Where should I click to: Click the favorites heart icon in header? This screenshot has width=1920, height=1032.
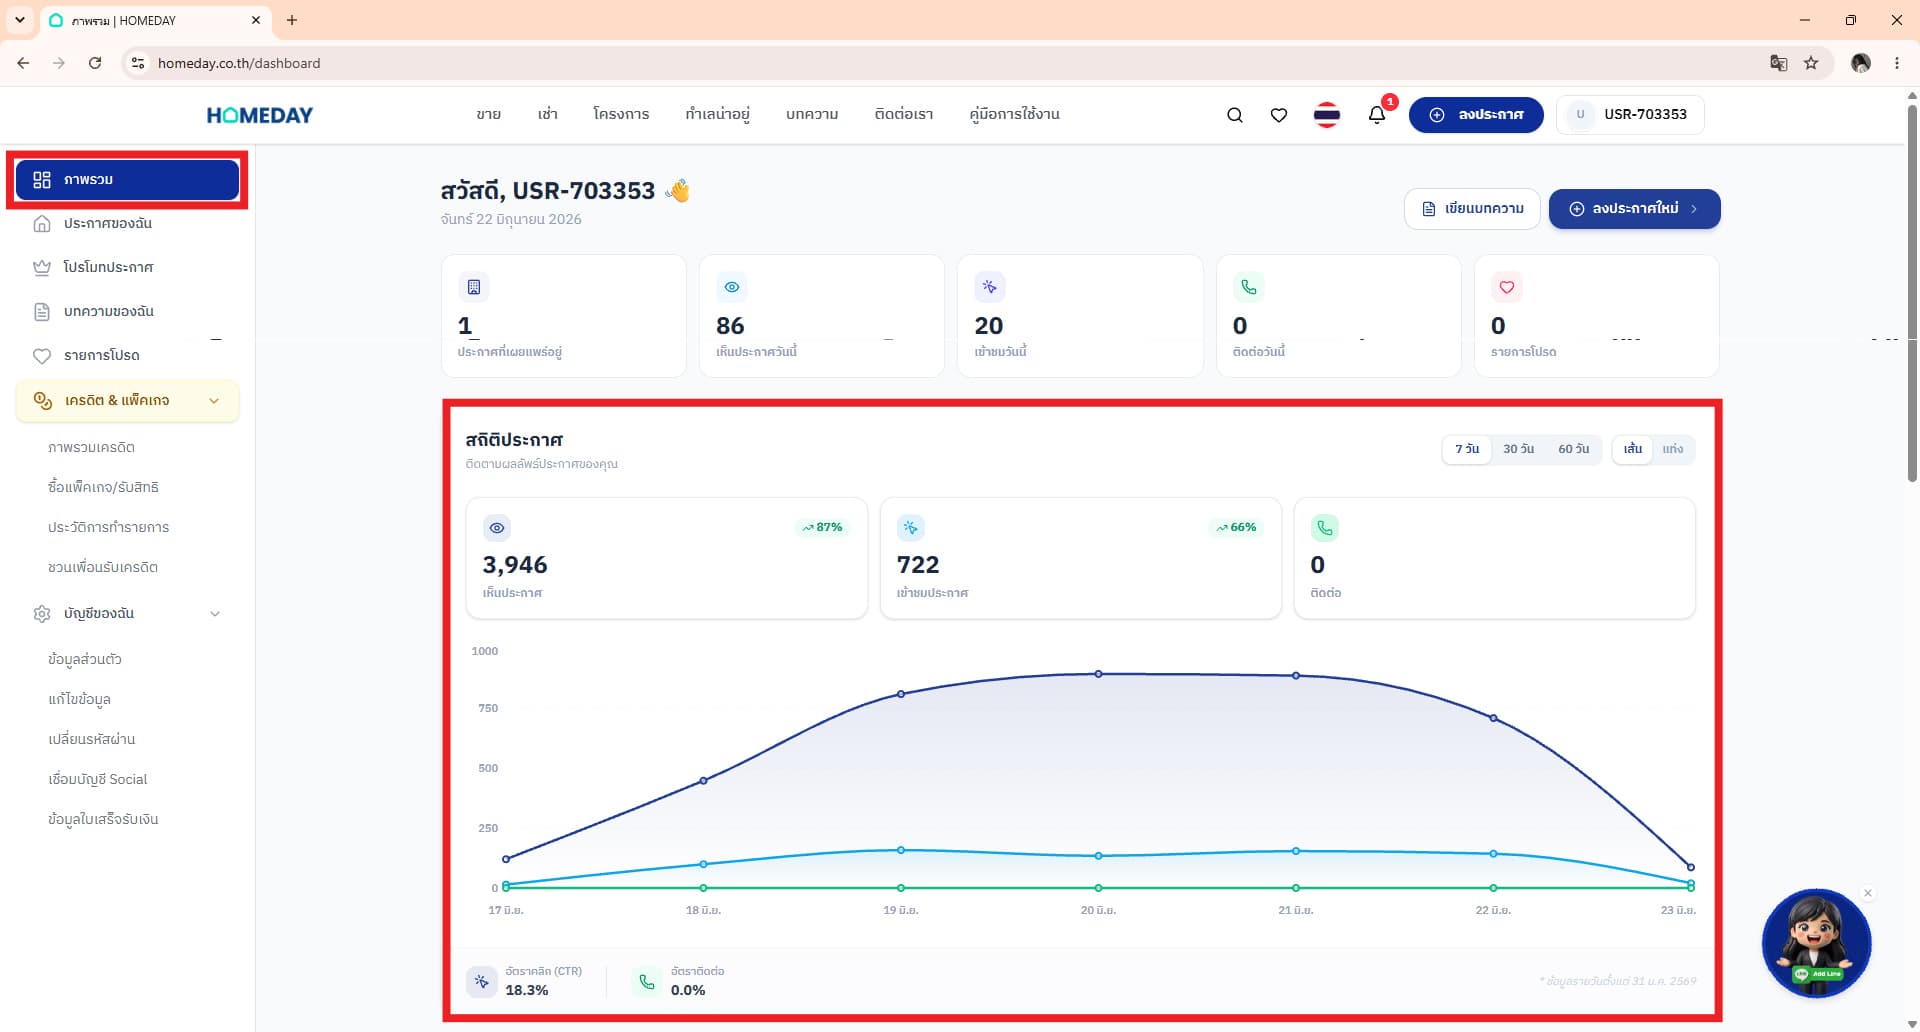tap(1279, 115)
